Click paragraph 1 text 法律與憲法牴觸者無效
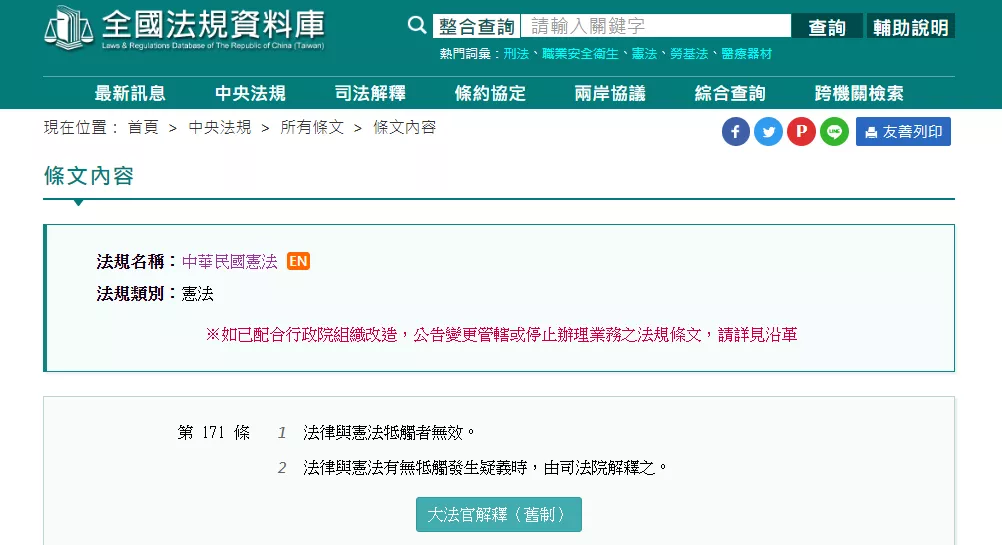This screenshot has width=1002, height=545. (x=389, y=433)
